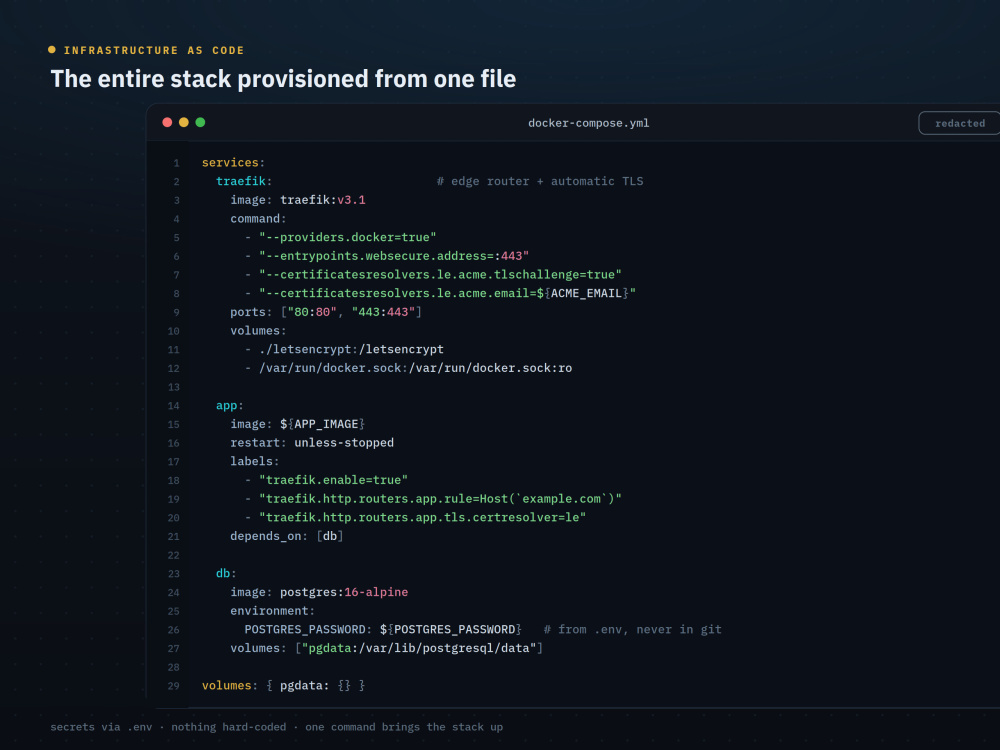Click 'image: postgres:16-alpine' line
This screenshot has height=750, width=1000.
319,592
